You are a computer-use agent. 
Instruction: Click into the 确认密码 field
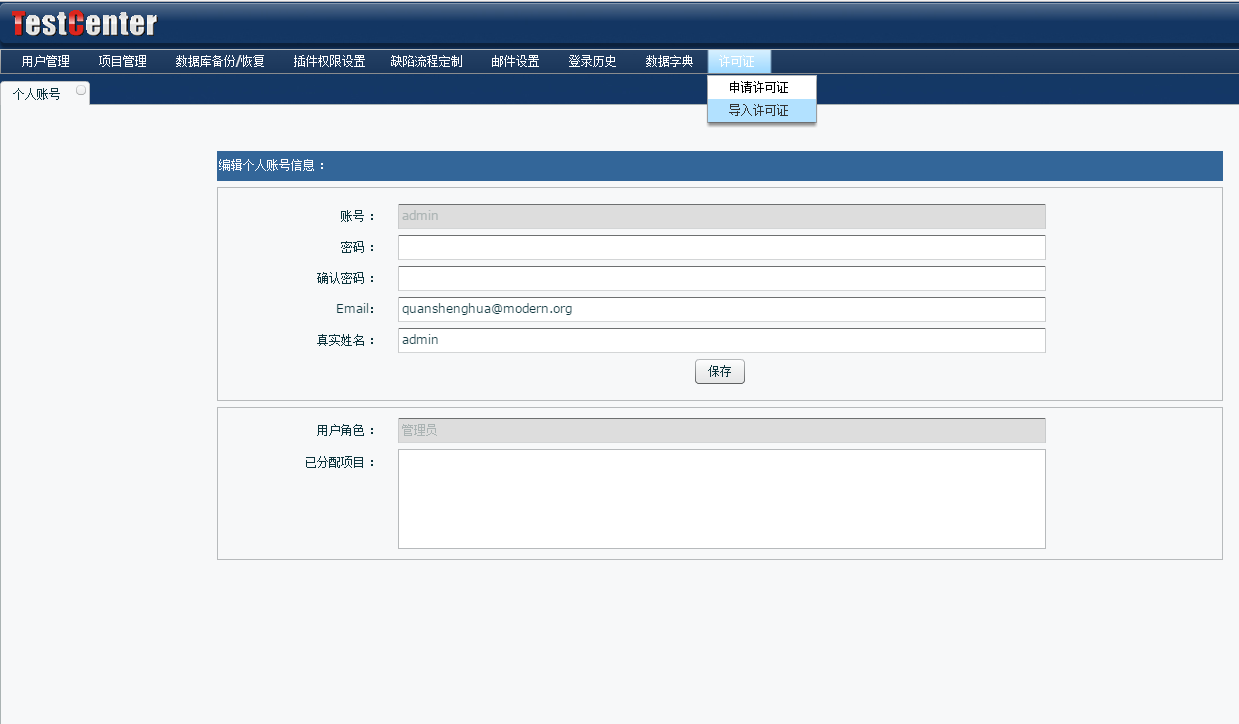[x=721, y=278]
